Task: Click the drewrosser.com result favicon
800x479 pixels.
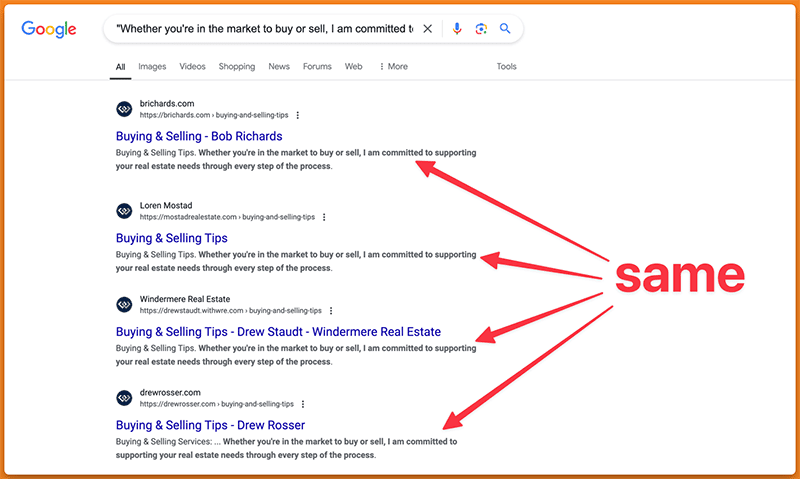Action: coord(124,398)
